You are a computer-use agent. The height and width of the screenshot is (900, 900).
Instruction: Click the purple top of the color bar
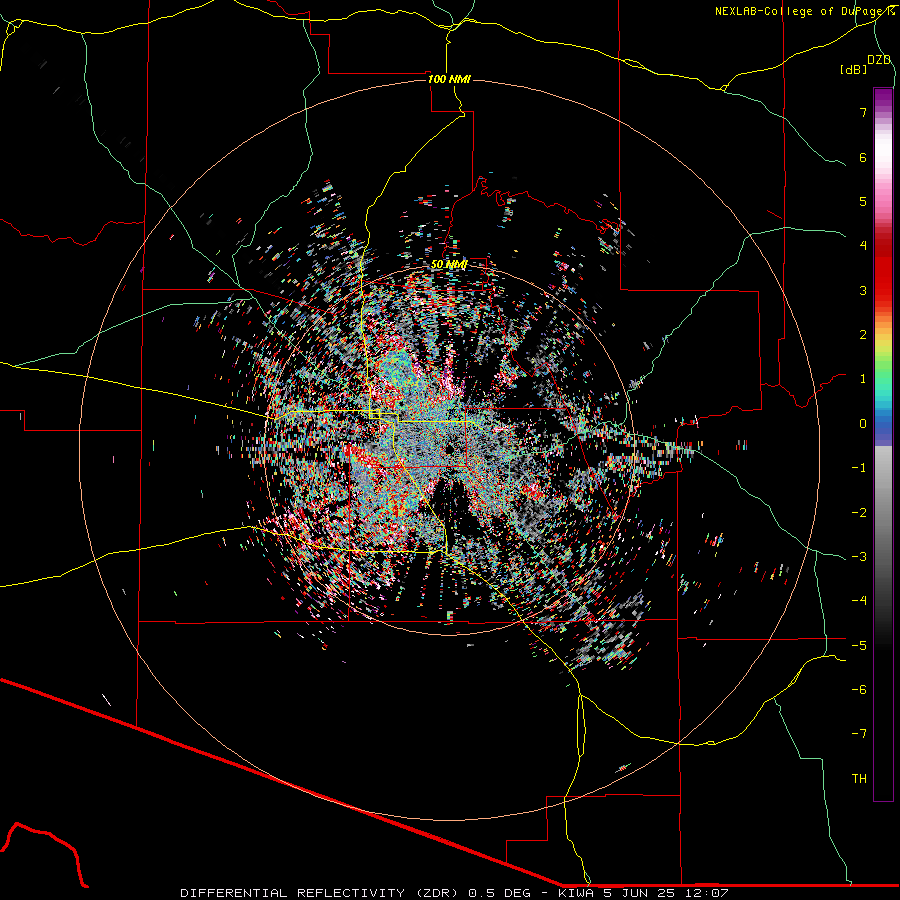883,99
